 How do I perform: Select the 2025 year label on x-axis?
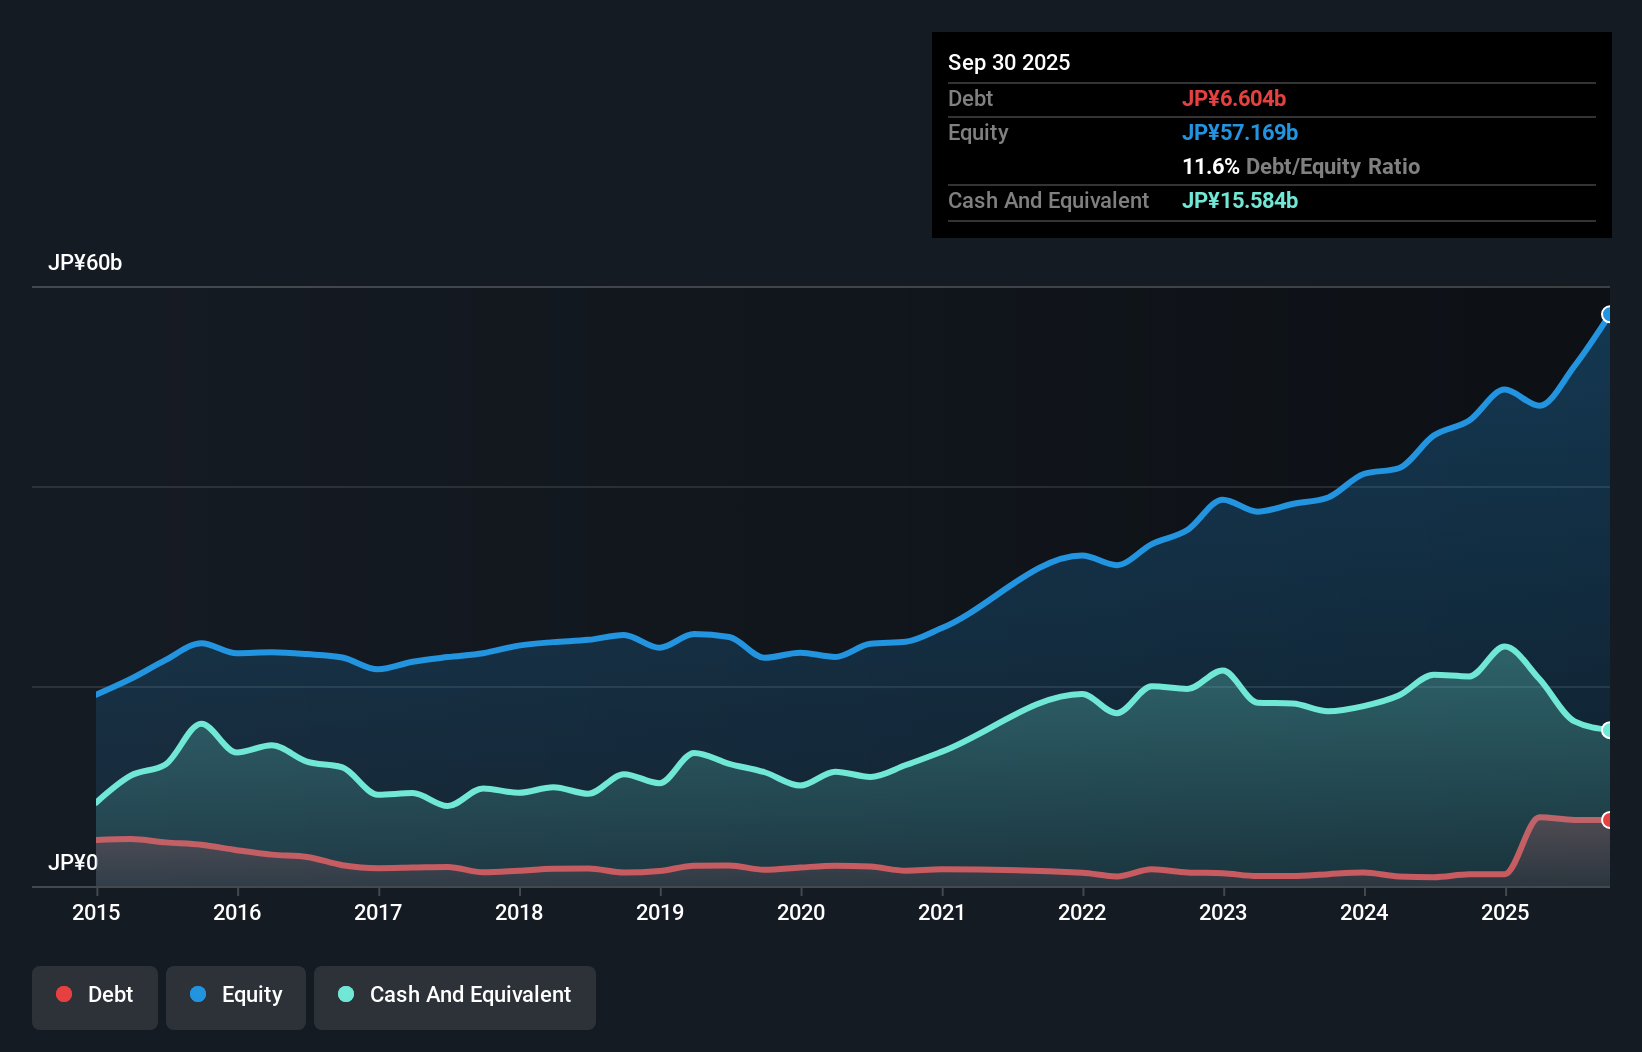click(1507, 913)
